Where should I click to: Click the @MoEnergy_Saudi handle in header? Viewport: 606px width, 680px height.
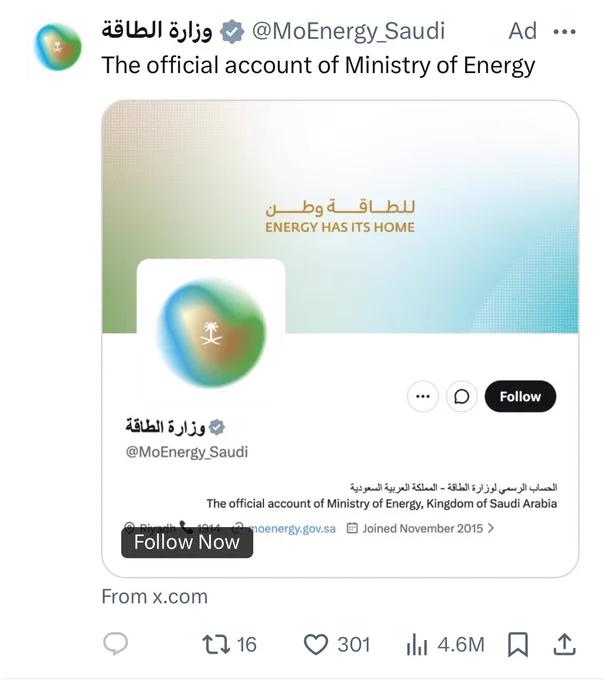[x=348, y=31]
